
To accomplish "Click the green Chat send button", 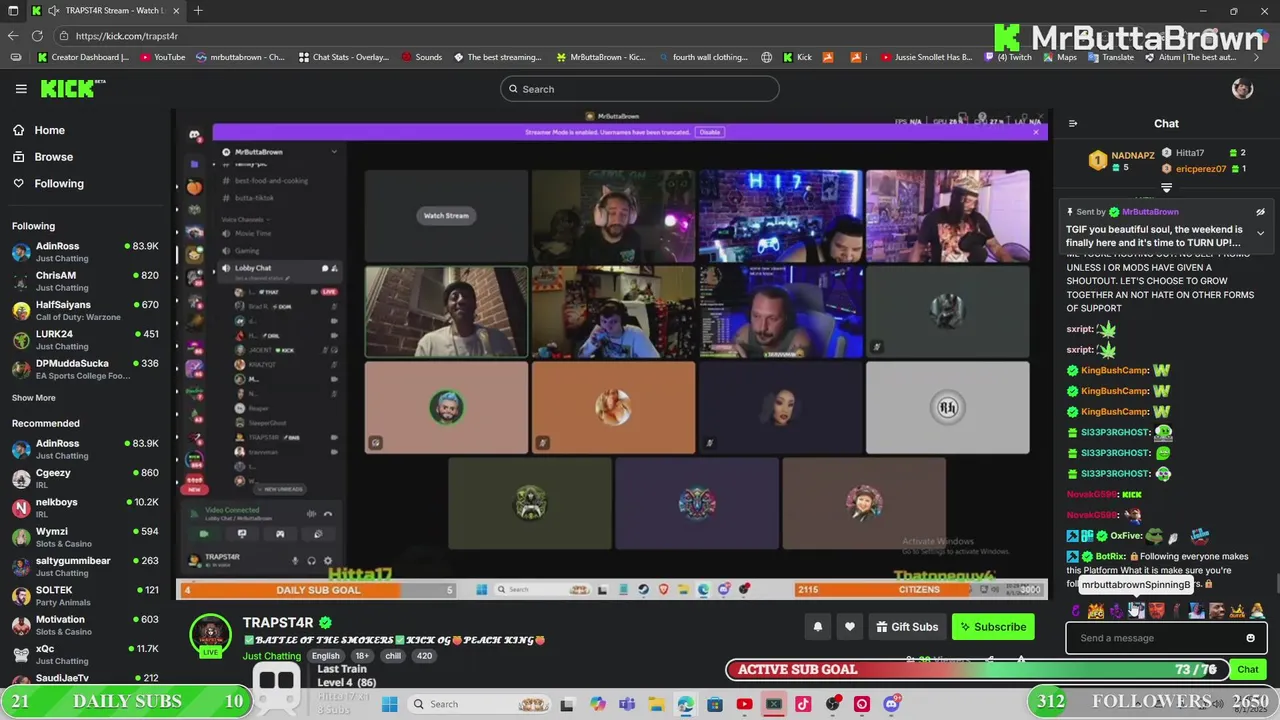I will tap(1248, 669).
